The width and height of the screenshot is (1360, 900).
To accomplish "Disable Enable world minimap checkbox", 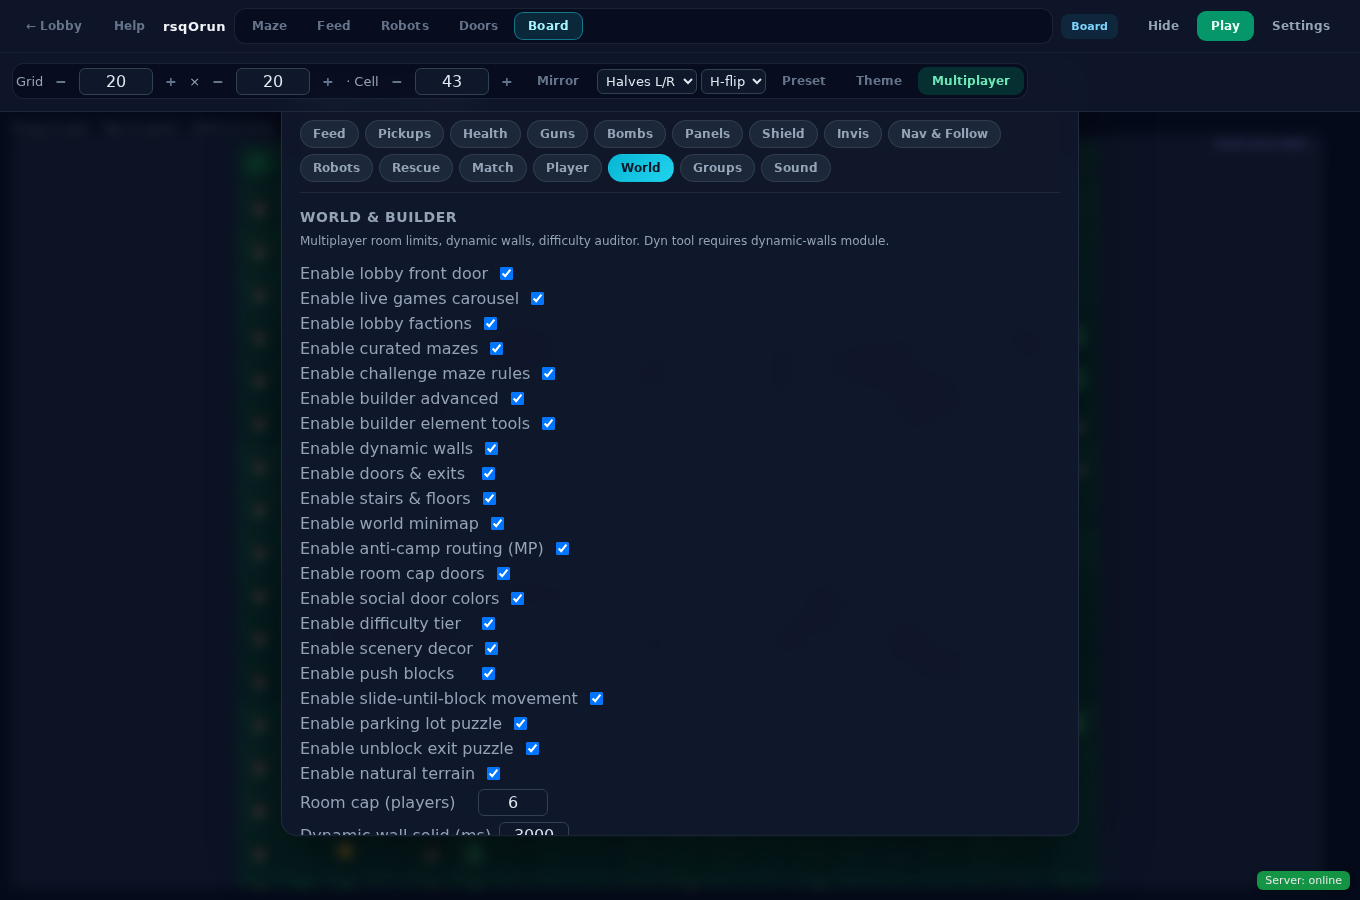I will 497,524.
